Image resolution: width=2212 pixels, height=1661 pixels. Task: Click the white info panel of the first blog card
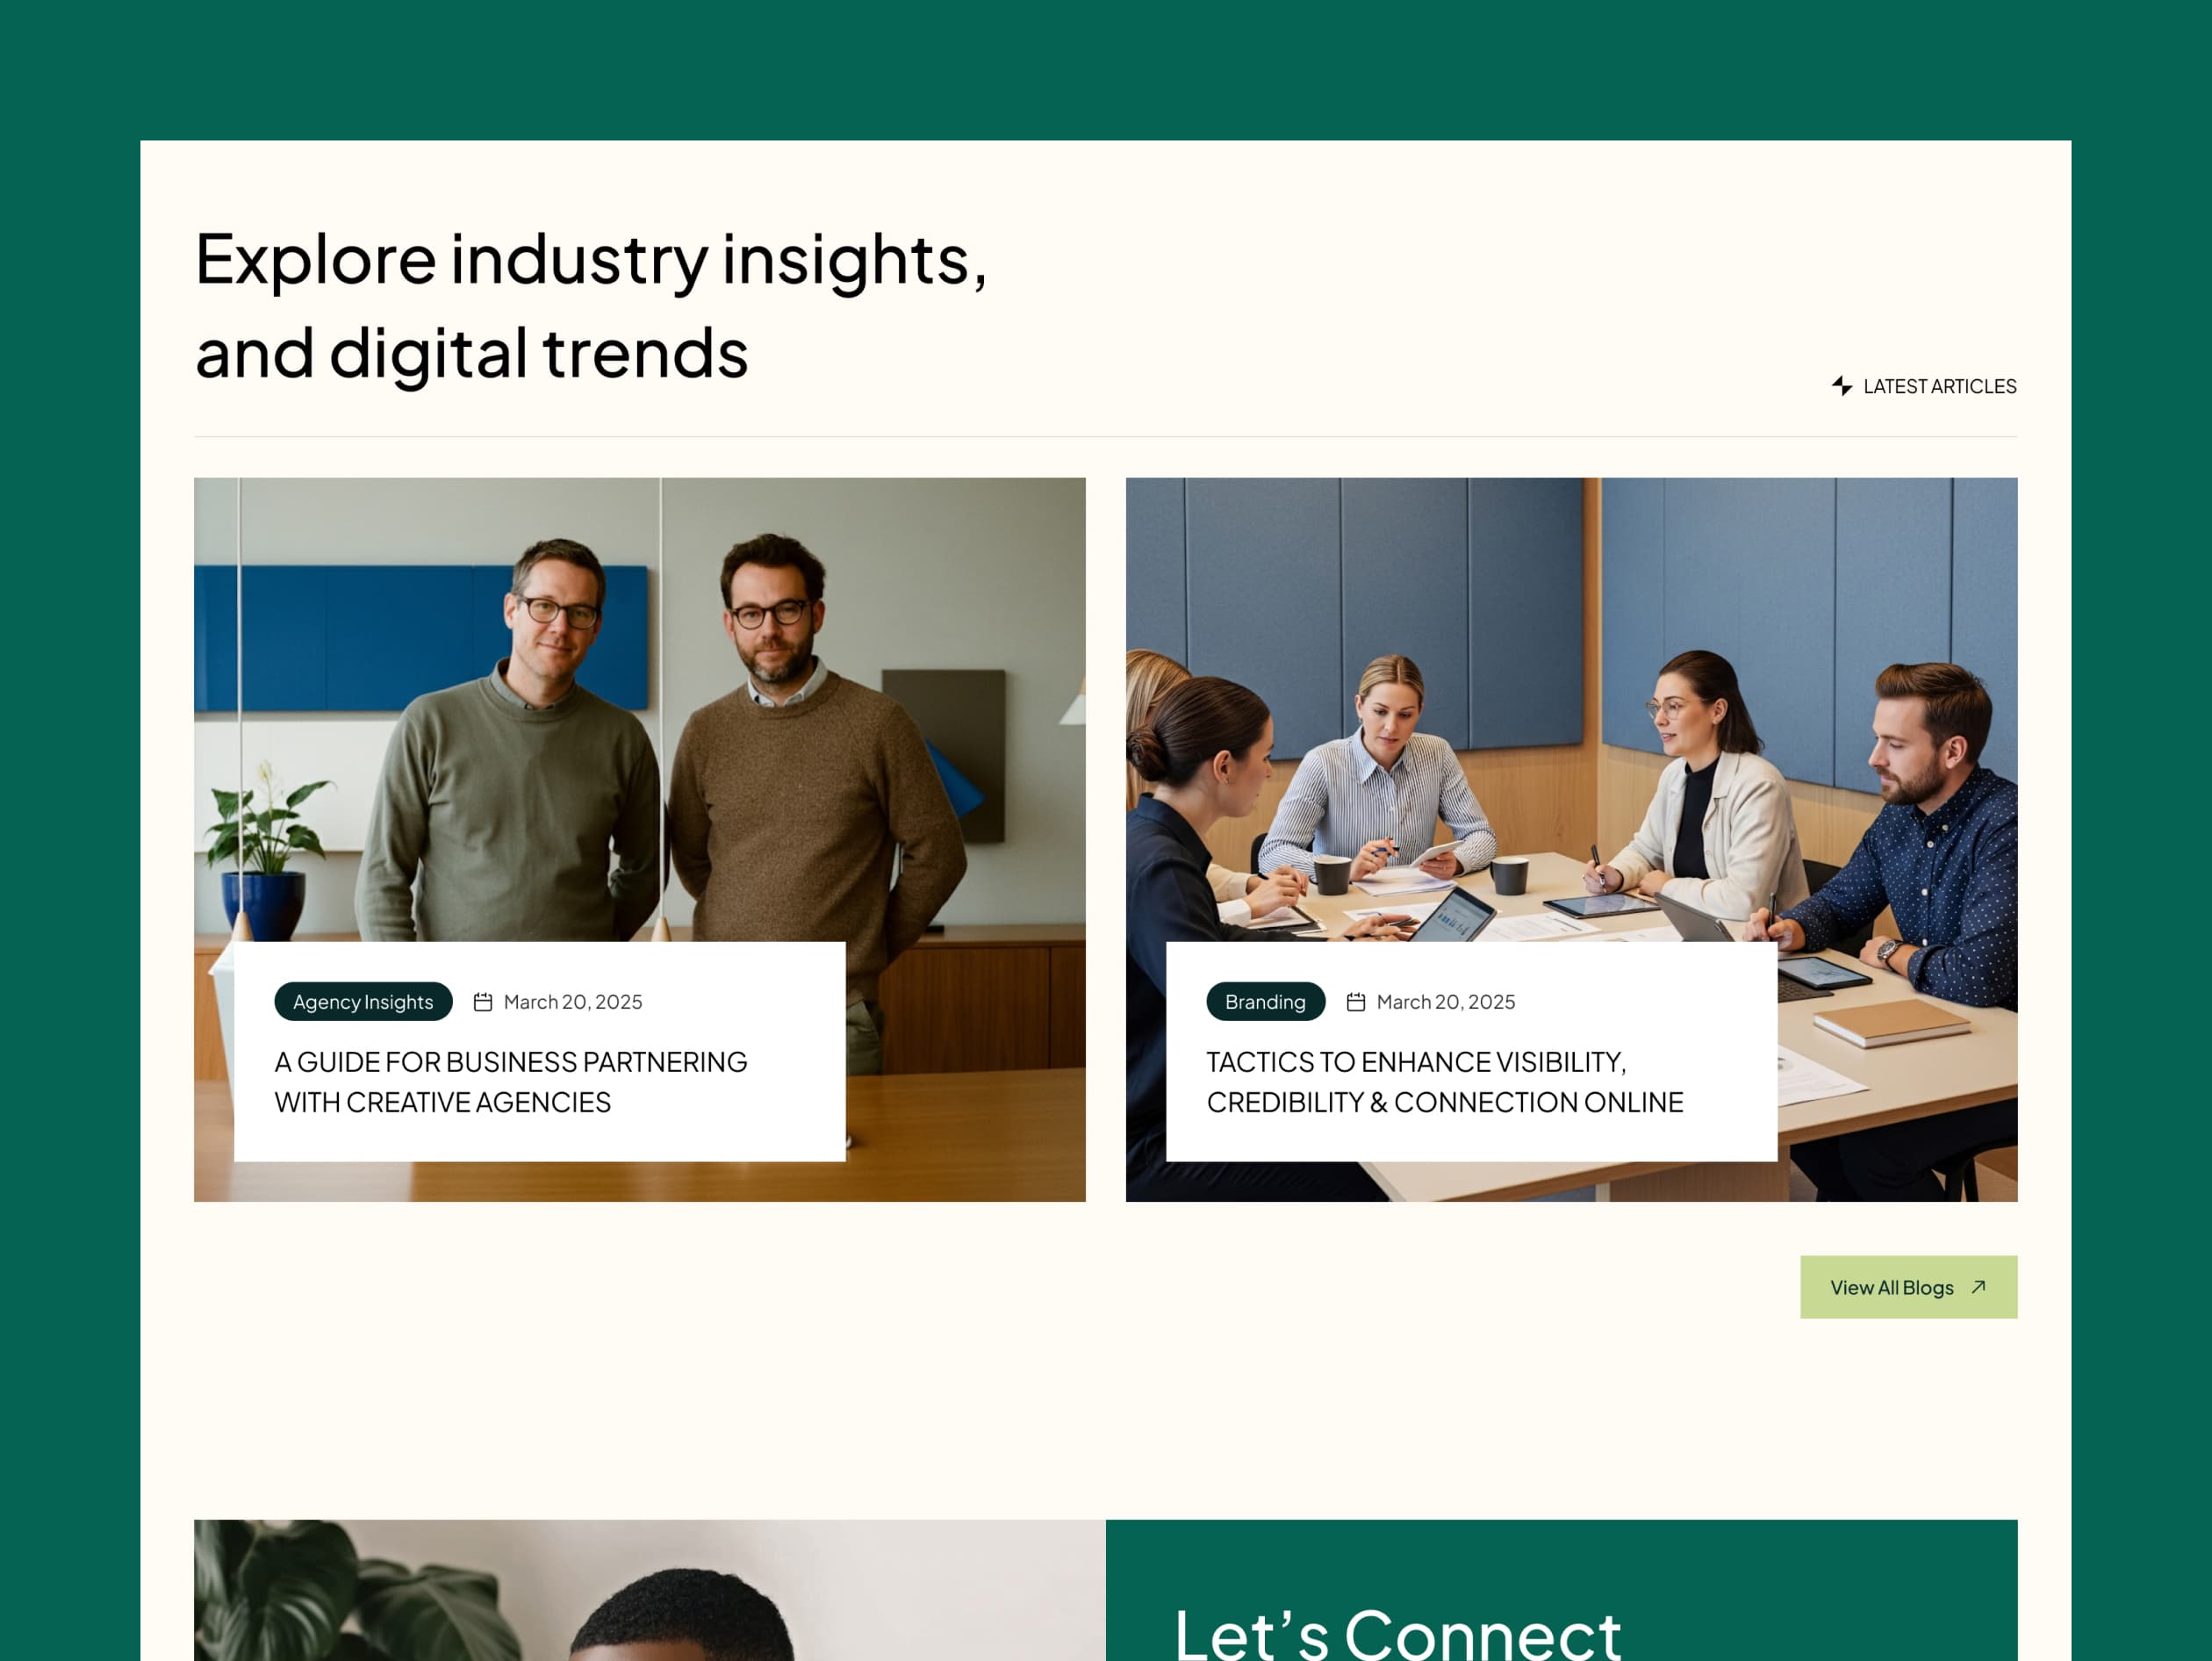pyautogui.click(x=540, y=1051)
